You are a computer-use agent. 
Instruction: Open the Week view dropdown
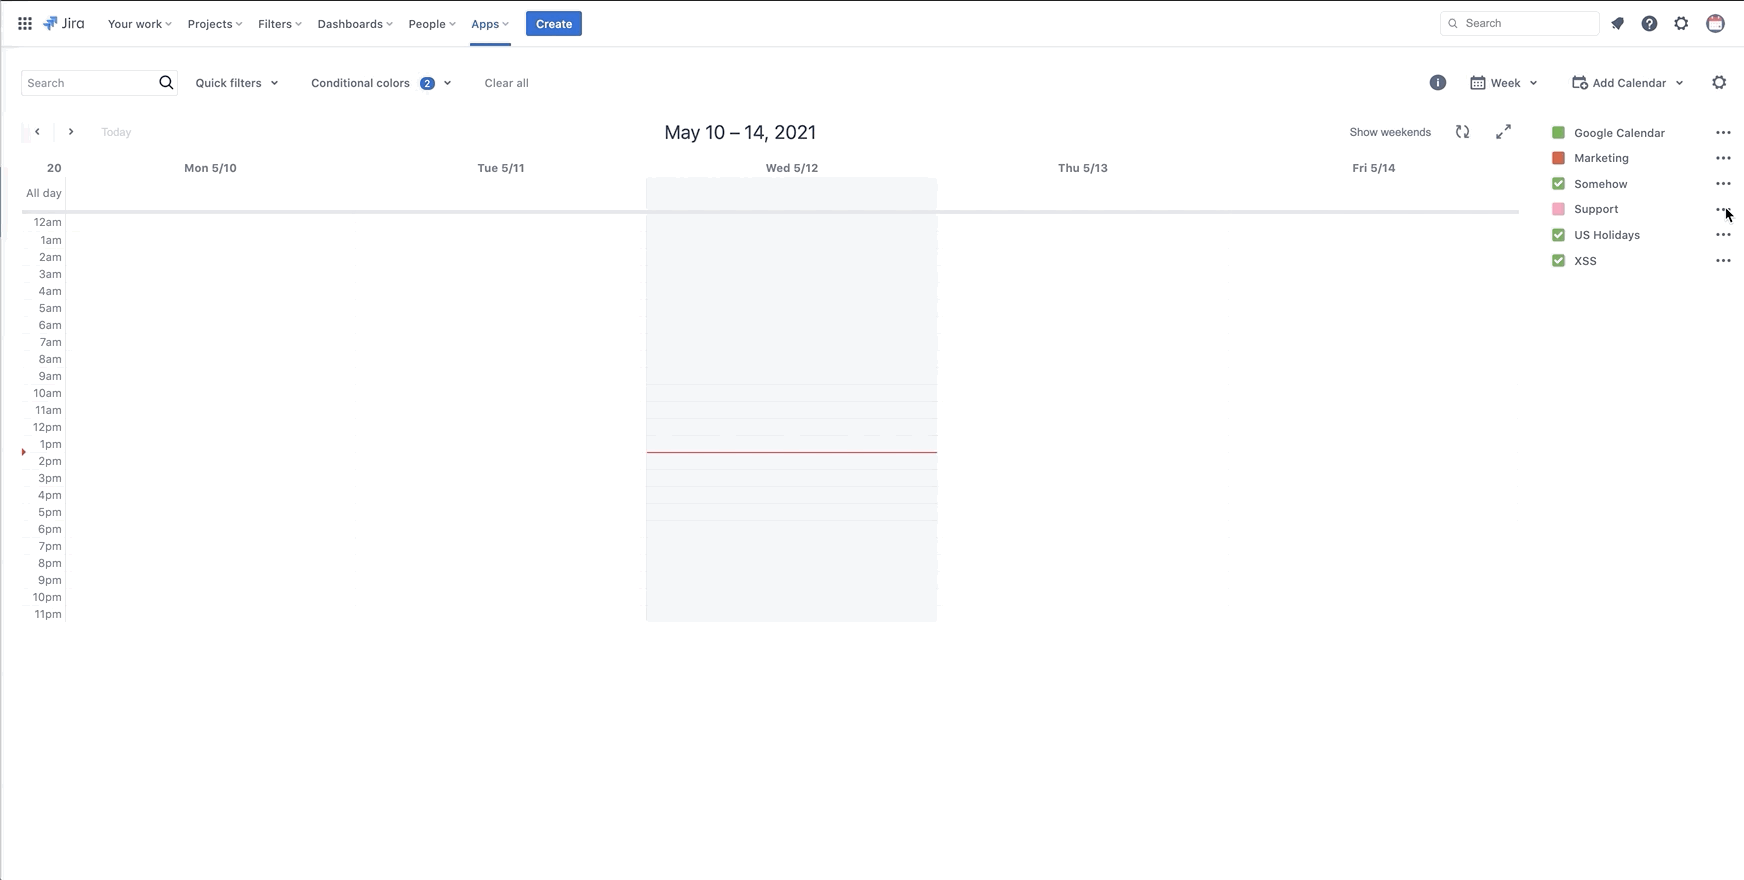pyautogui.click(x=1504, y=83)
